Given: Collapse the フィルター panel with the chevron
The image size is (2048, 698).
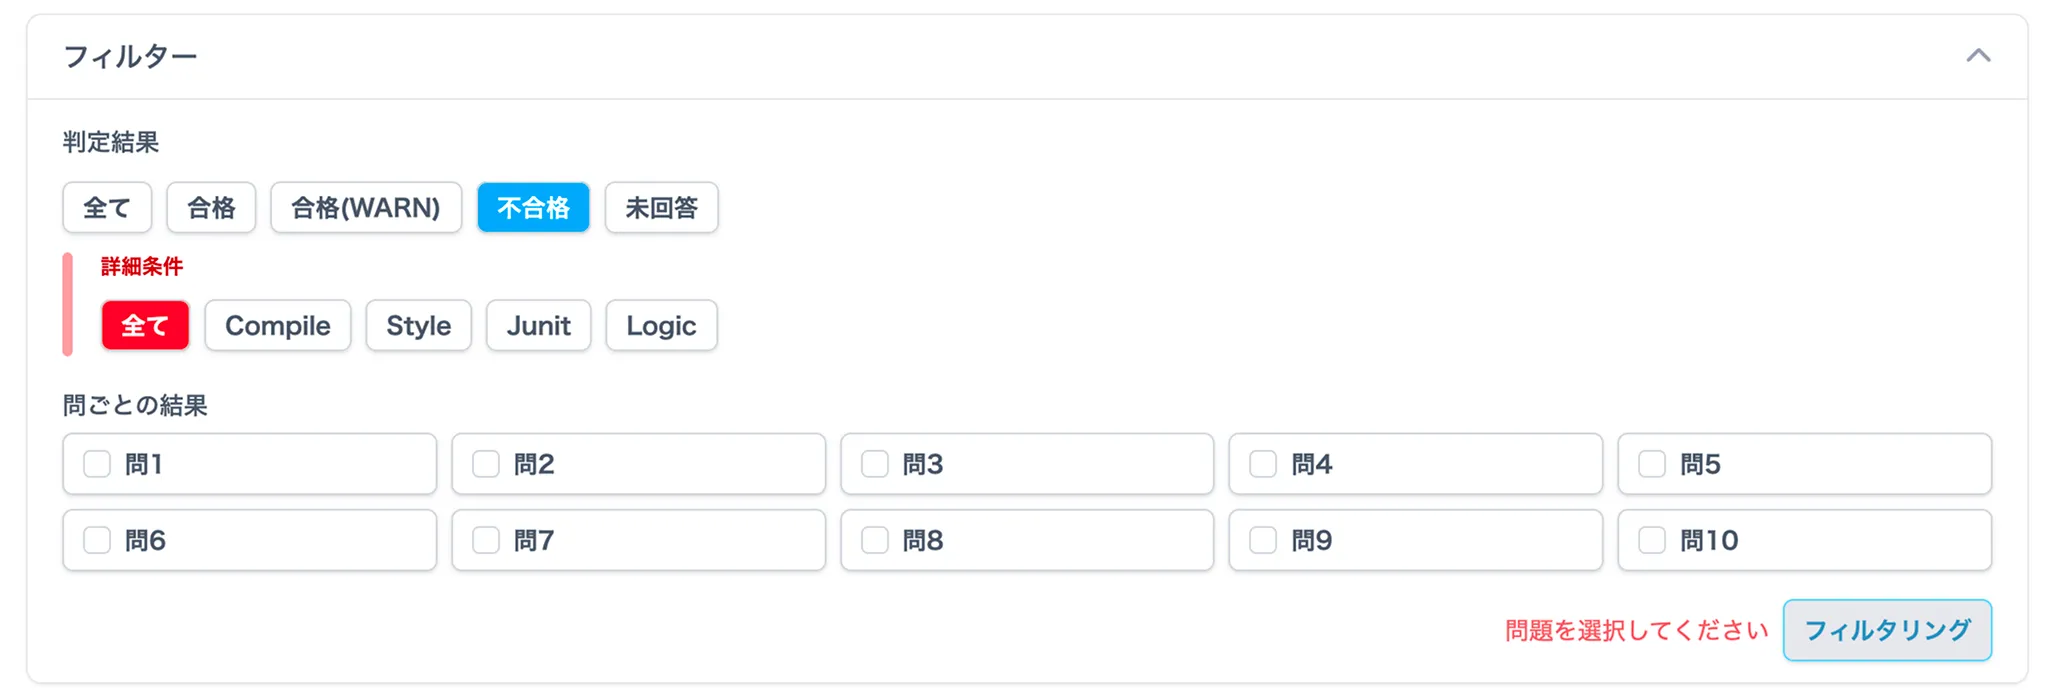Looking at the screenshot, I should point(1977,56).
